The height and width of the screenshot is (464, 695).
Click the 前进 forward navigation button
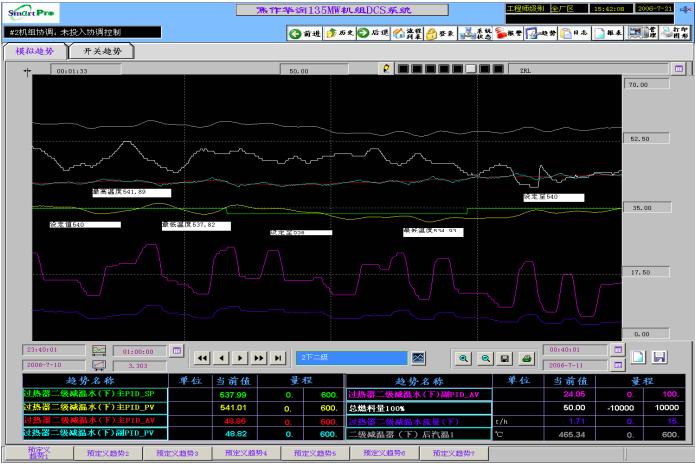click(x=305, y=33)
